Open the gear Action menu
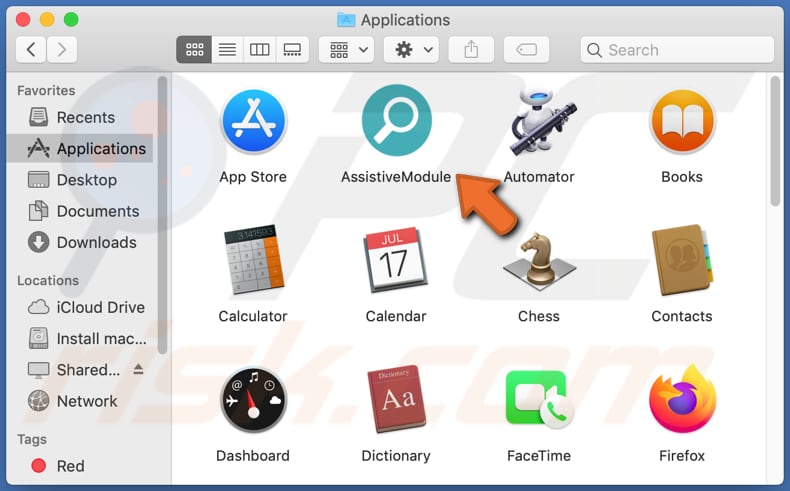This screenshot has height=491, width=790. tap(411, 49)
